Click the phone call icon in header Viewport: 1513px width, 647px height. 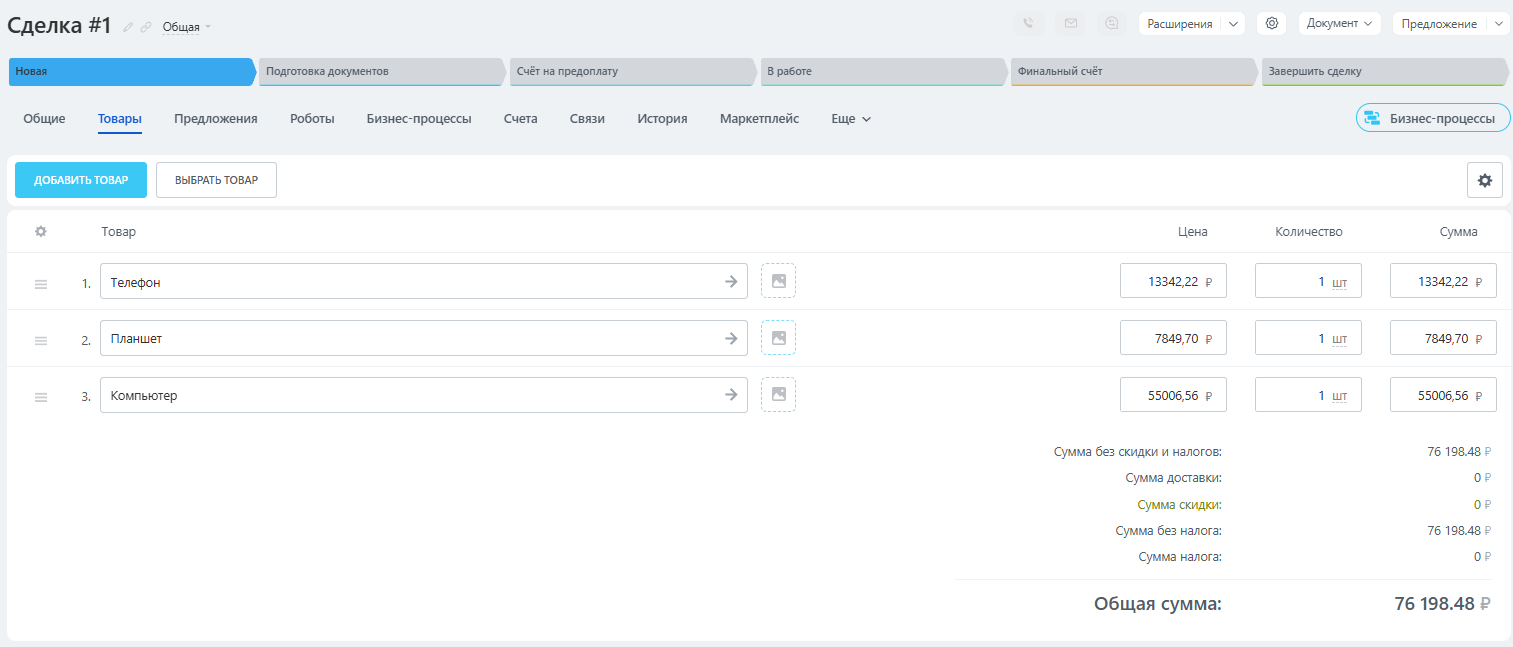coord(1029,24)
